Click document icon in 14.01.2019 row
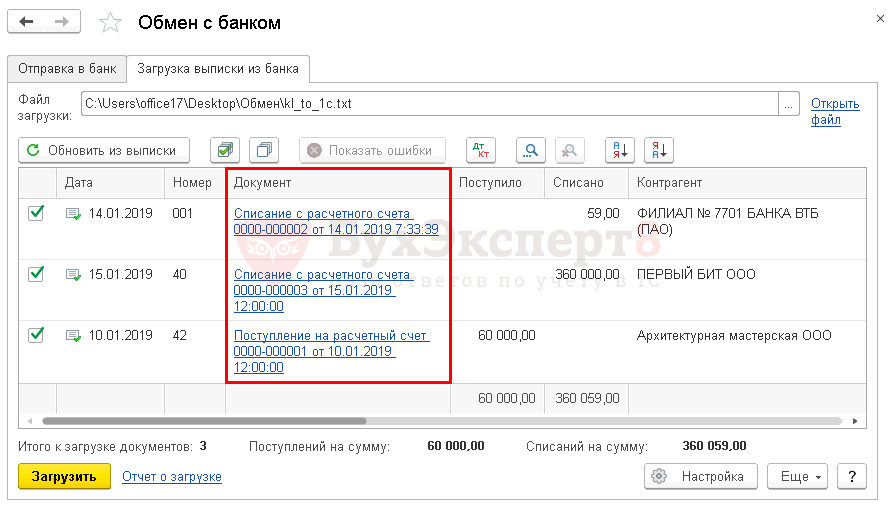This screenshot has height=508, width=892. 73,214
